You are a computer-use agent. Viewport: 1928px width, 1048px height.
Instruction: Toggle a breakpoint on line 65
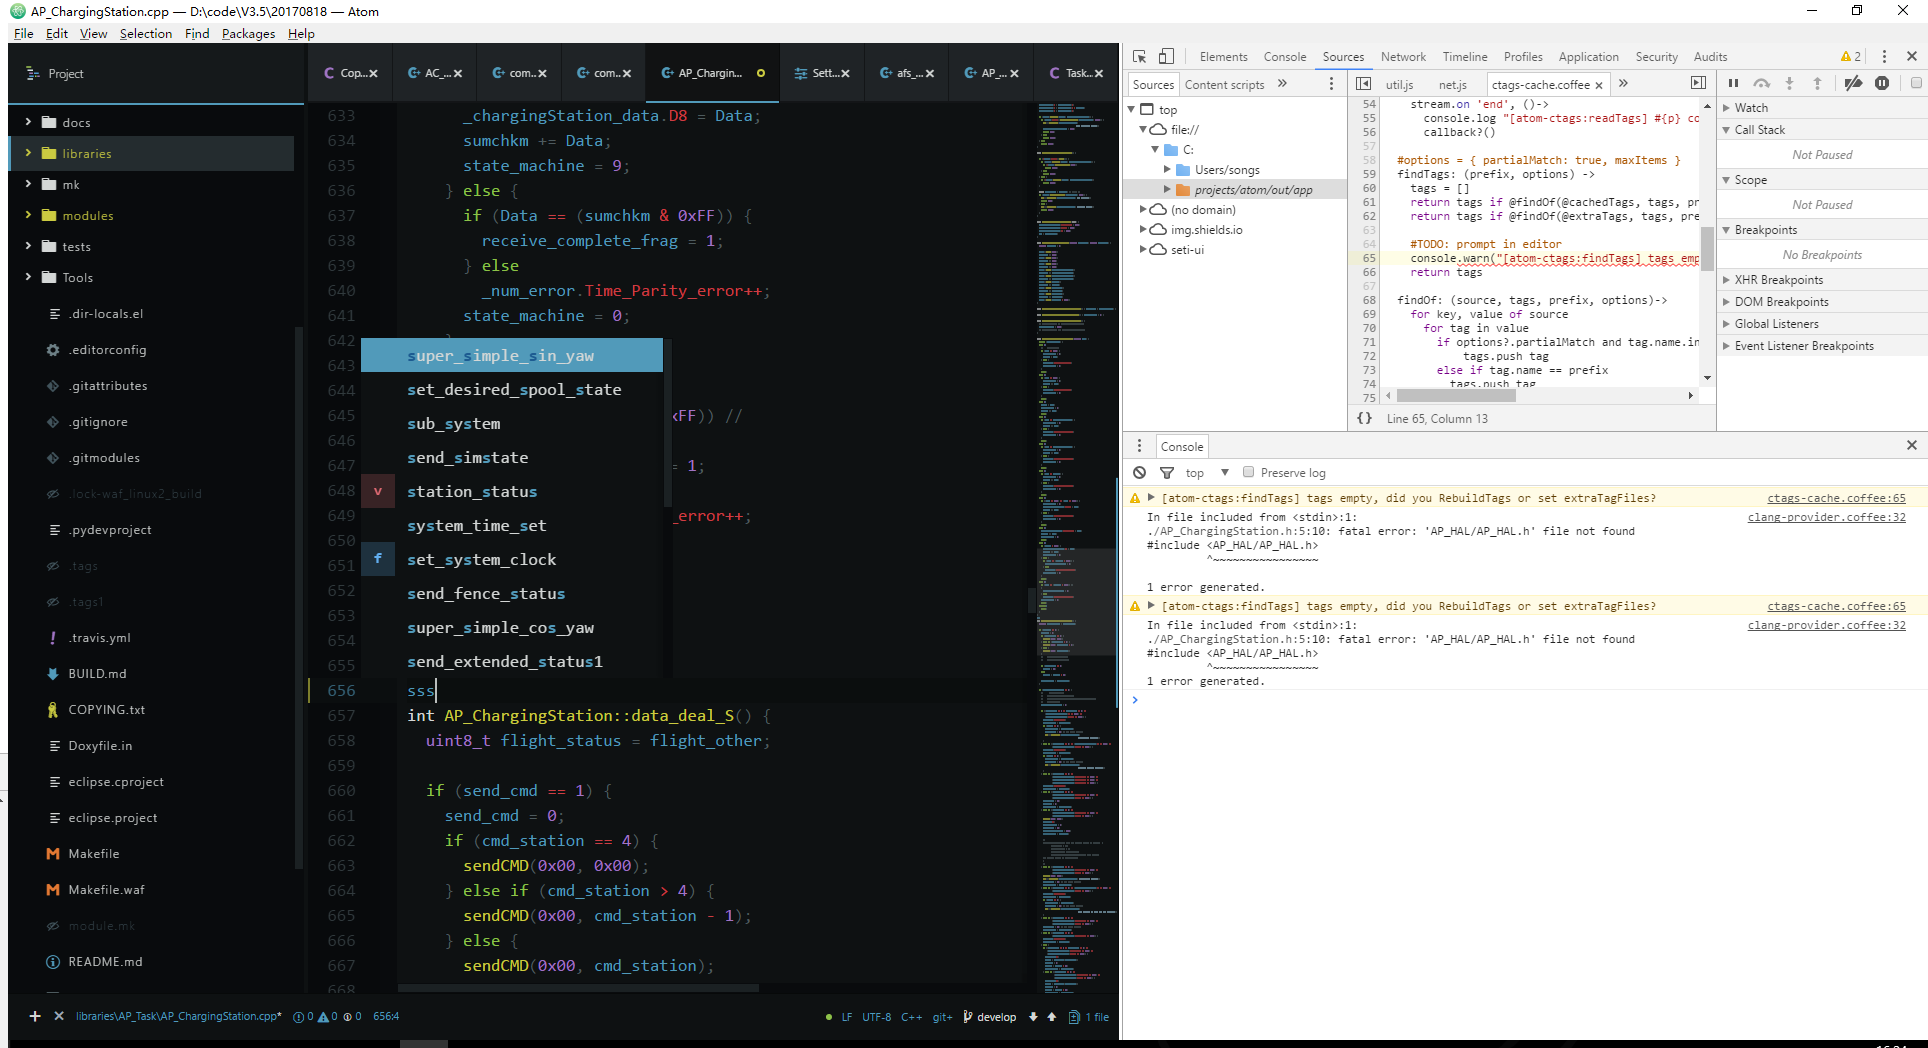pos(1368,258)
